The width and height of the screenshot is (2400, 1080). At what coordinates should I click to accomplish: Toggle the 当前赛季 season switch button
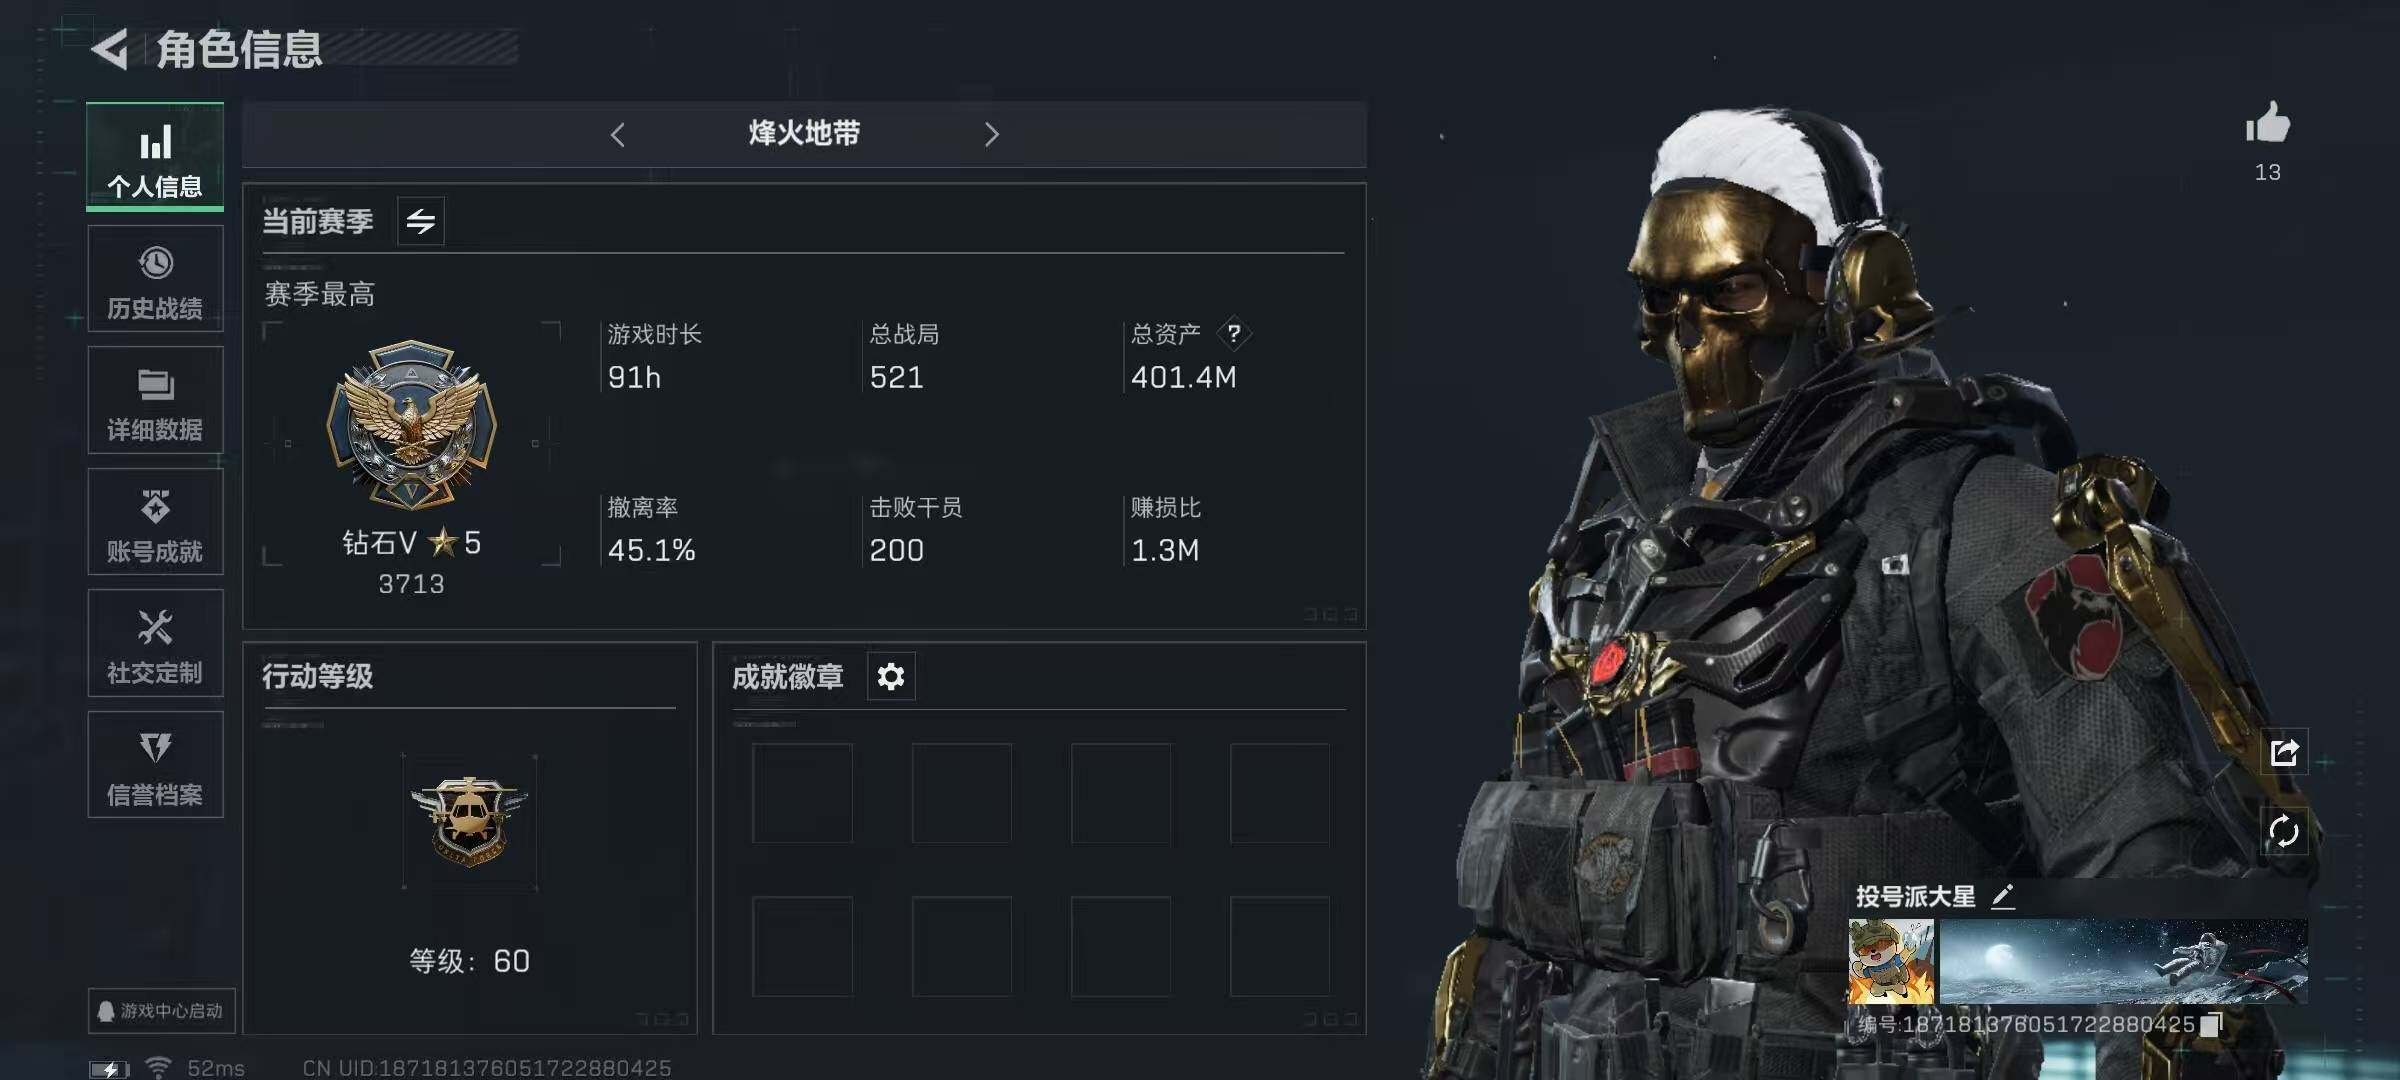click(421, 221)
